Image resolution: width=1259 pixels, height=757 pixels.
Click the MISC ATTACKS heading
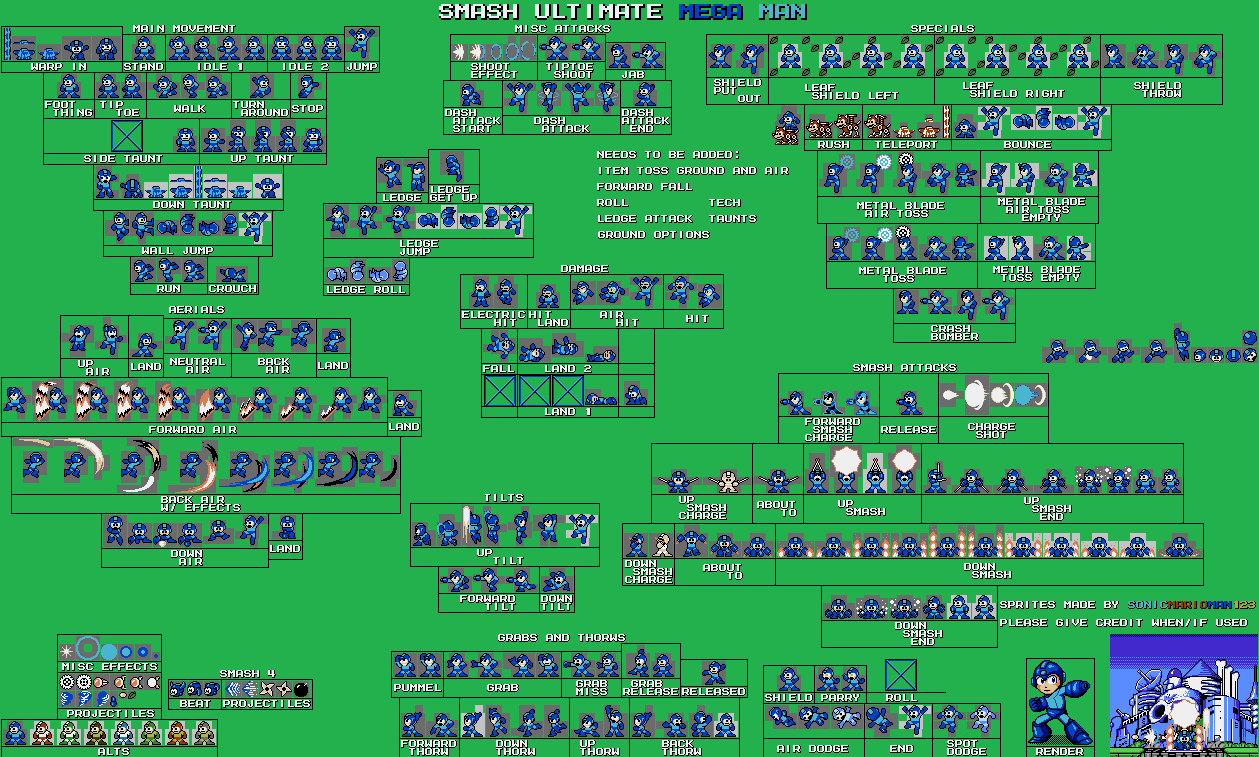click(562, 29)
